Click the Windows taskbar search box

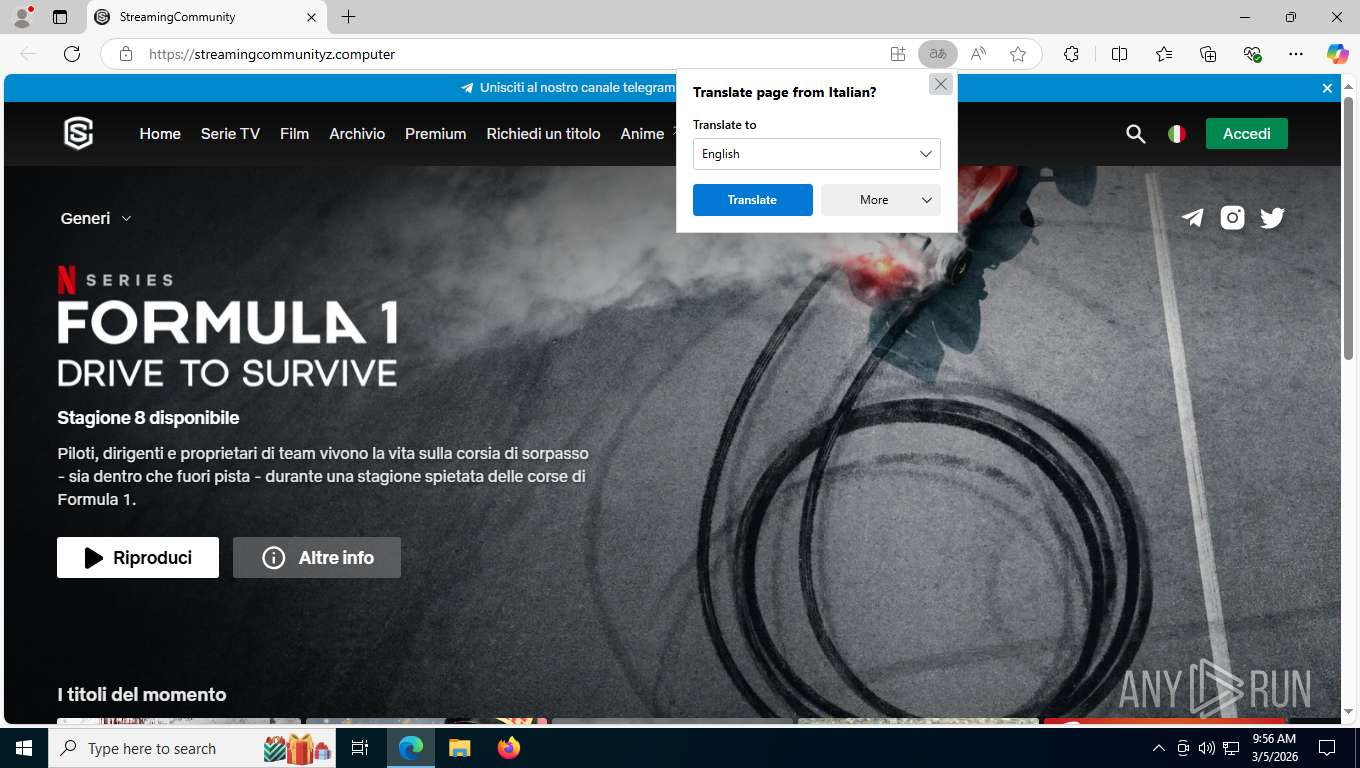[x=194, y=748]
